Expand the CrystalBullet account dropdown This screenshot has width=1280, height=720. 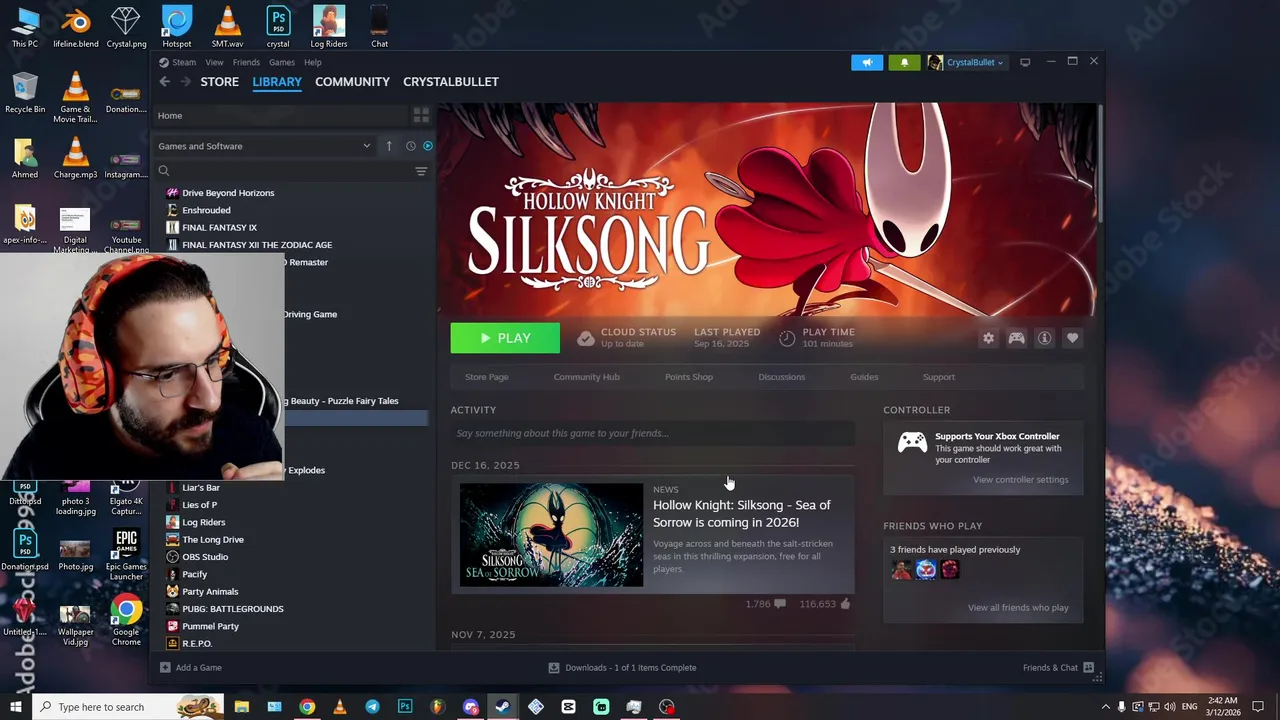[x=966, y=62]
